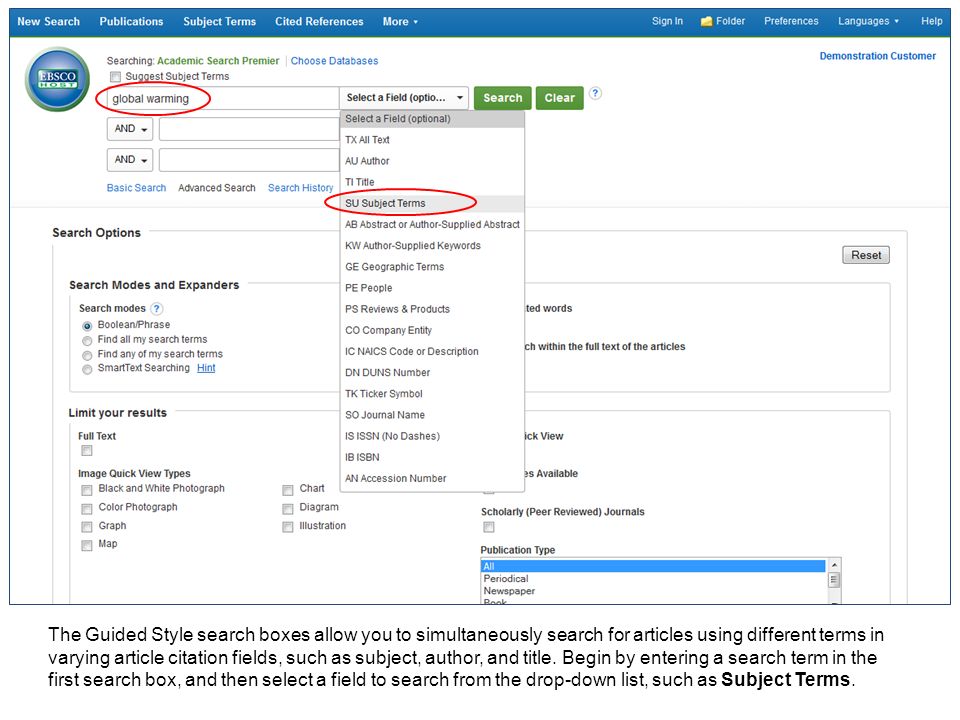
Task: Click the EBSCOhost logo
Action: (x=58, y=80)
